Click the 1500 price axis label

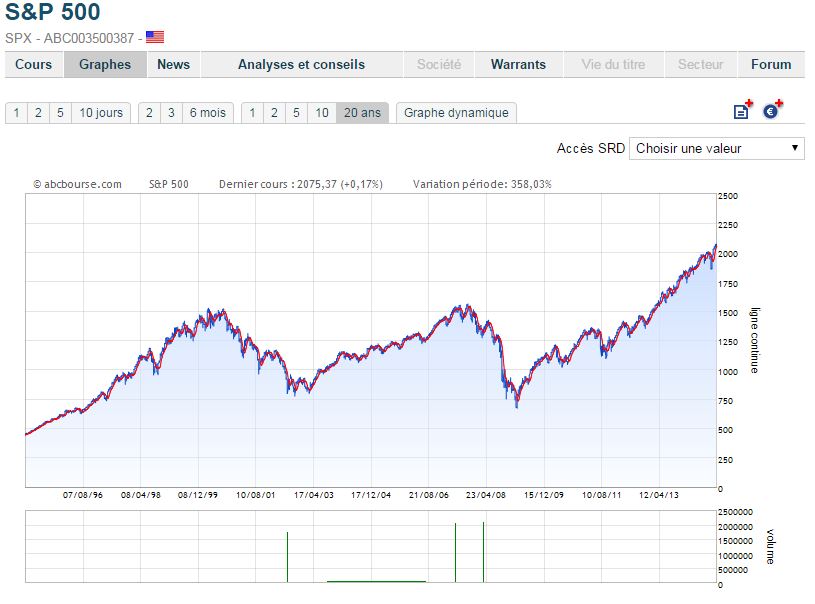(728, 313)
